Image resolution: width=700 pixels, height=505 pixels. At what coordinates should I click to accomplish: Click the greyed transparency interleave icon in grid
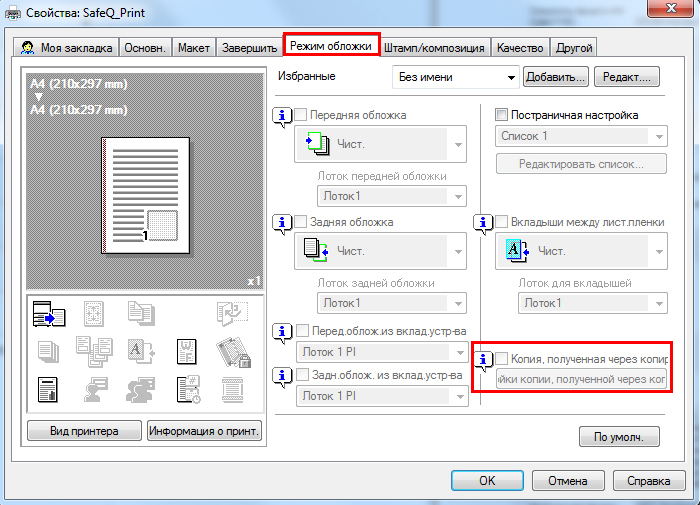[x=141, y=352]
